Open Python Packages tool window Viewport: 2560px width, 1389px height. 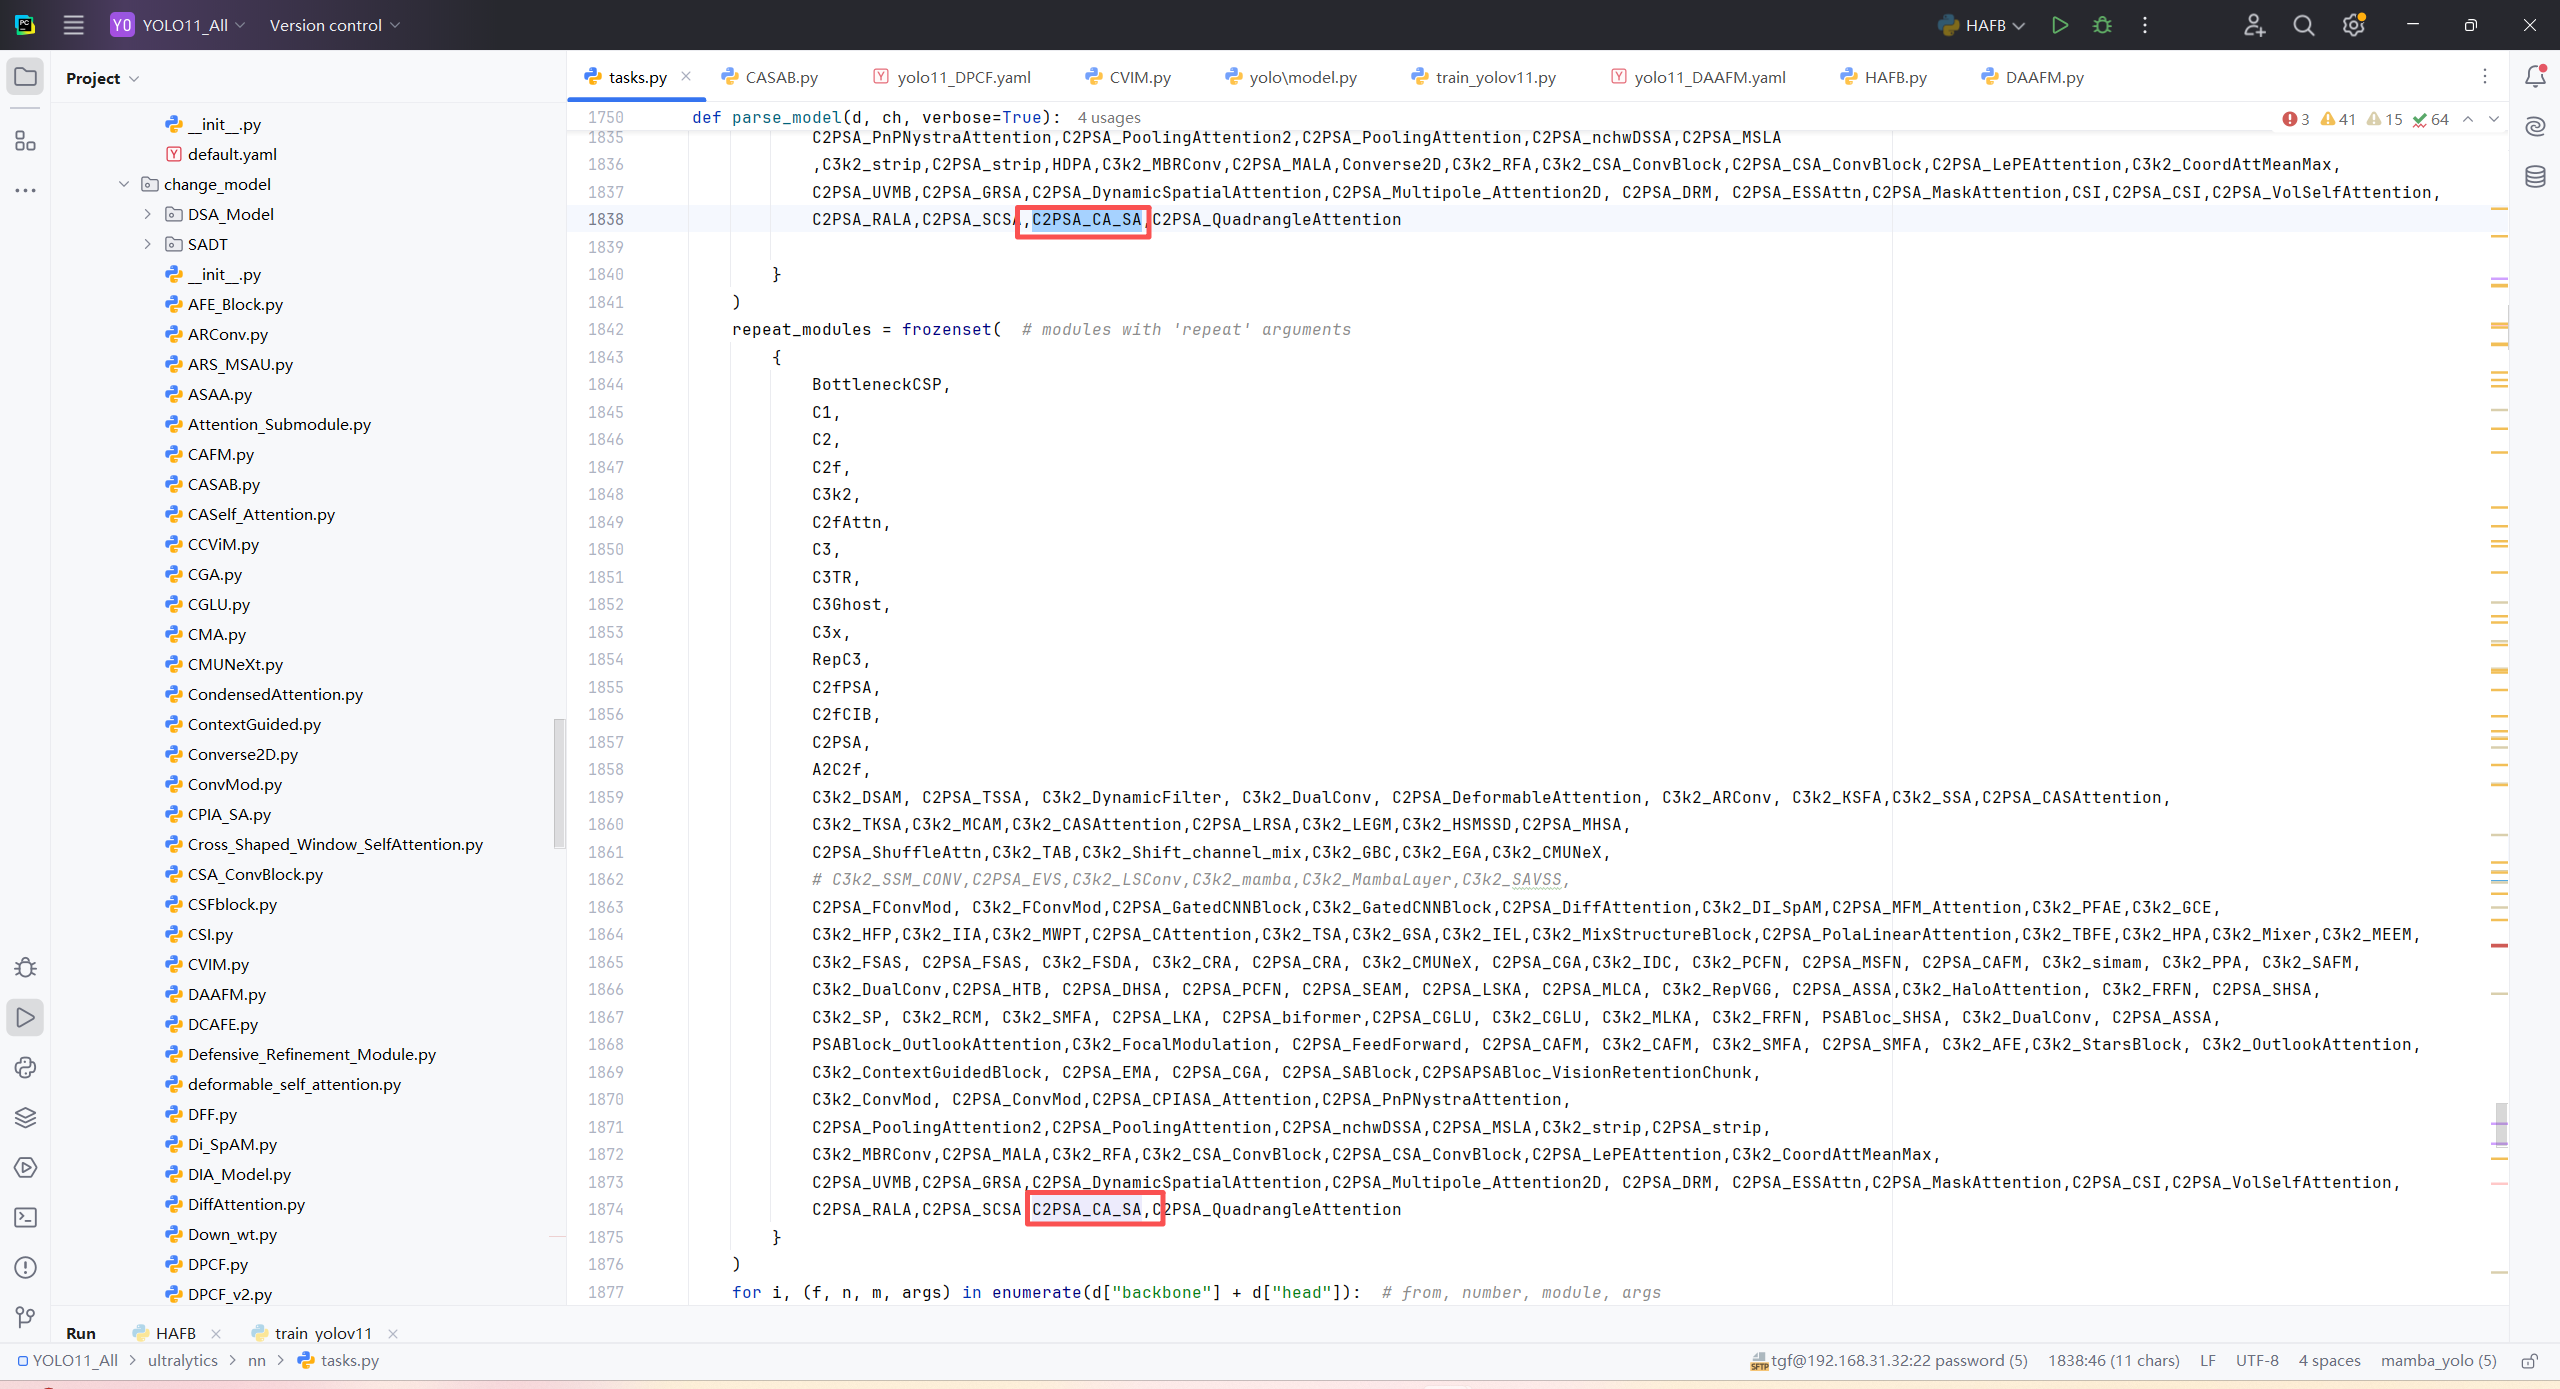(x=26, y=1117)
